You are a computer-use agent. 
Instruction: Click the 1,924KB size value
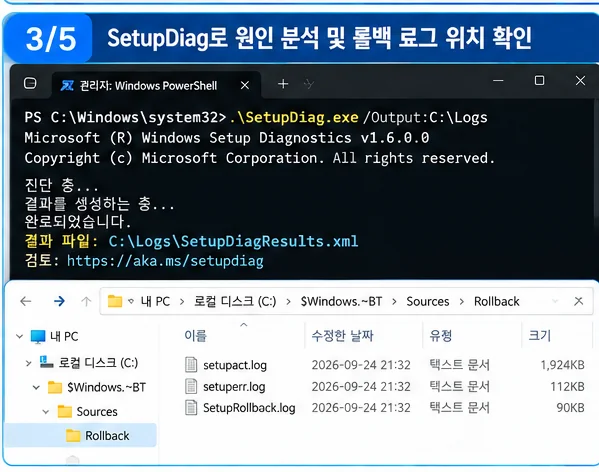pos(562,365)
